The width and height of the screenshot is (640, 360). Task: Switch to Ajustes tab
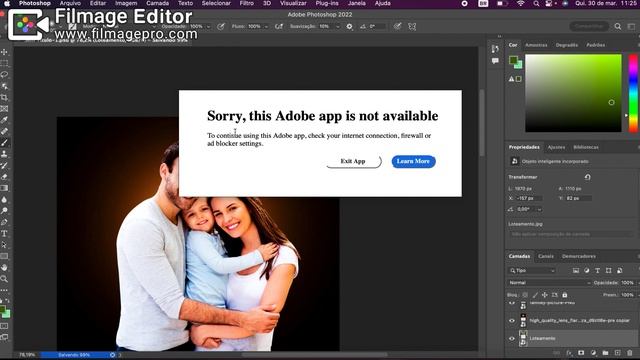pos(556,147)
